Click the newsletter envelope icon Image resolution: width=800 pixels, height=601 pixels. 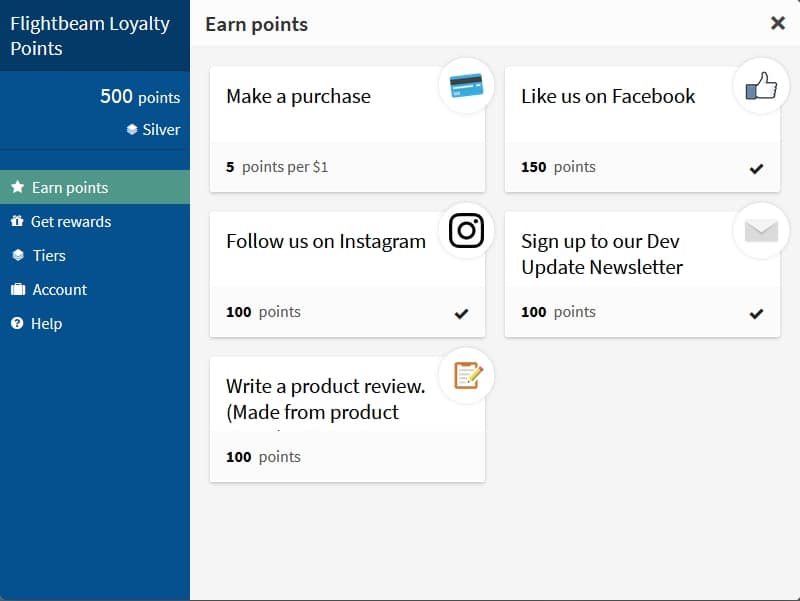[x=761, y=231]
